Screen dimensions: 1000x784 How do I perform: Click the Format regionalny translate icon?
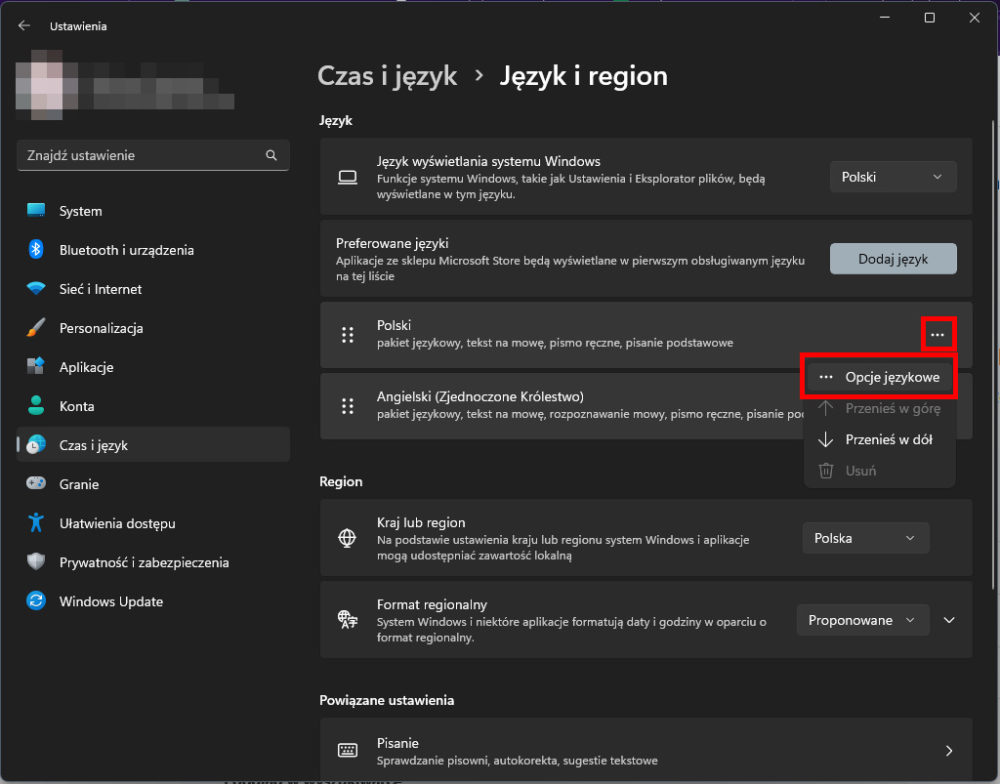pos(347,619)
